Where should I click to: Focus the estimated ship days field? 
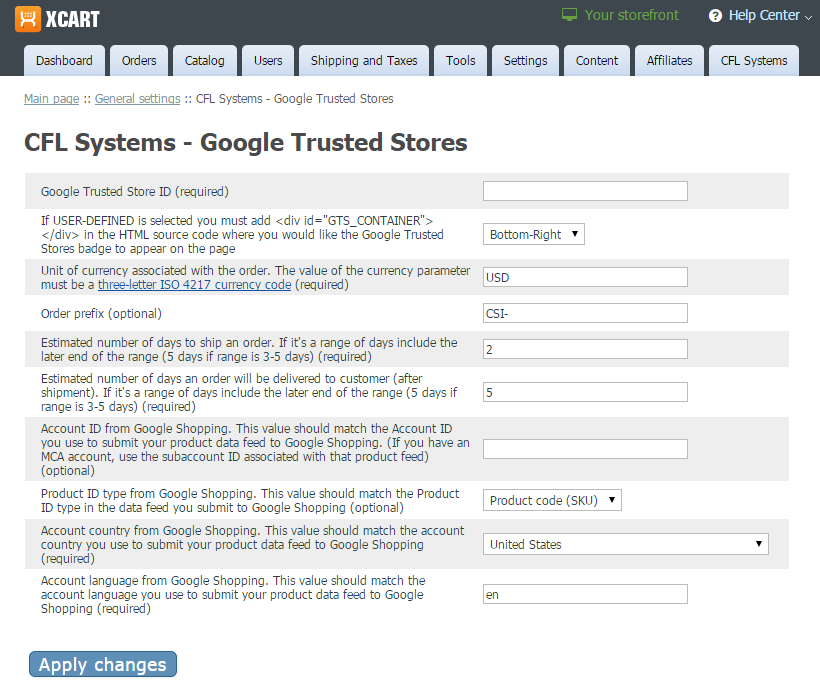click(x=585, y=349)
